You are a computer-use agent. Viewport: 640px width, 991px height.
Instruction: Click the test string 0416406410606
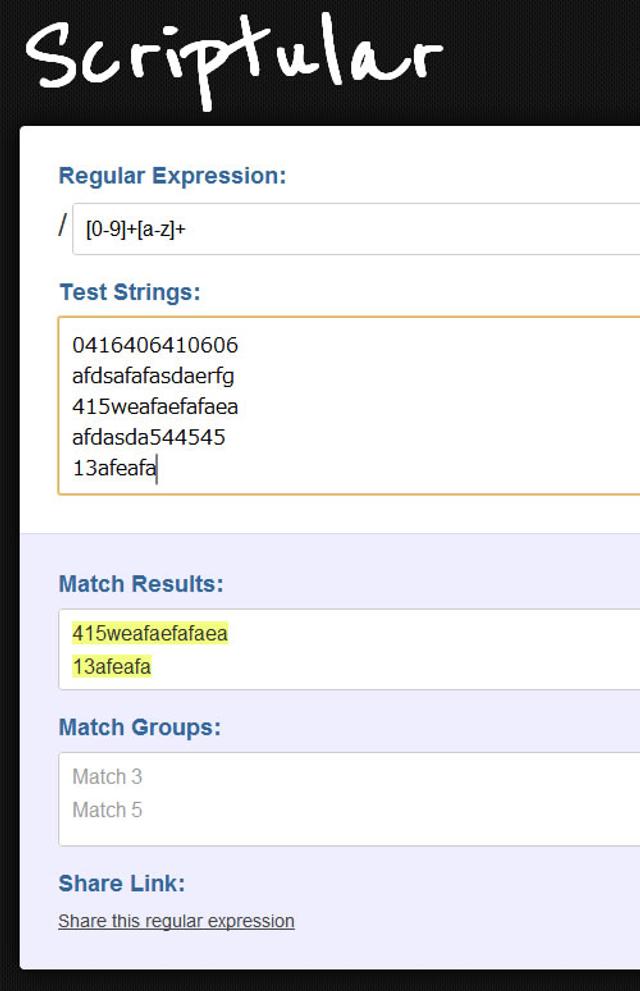coord(155,346)
